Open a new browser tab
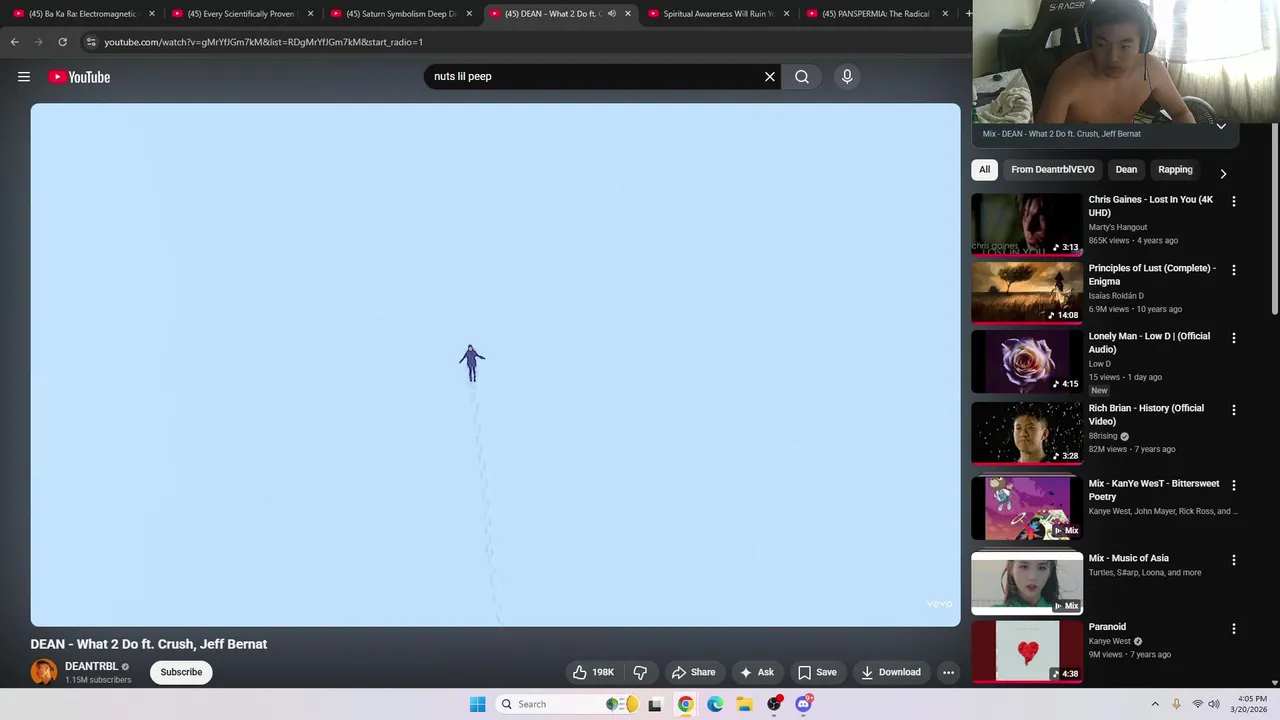This screenshot has height=720, width=1280. pos(967,14)
